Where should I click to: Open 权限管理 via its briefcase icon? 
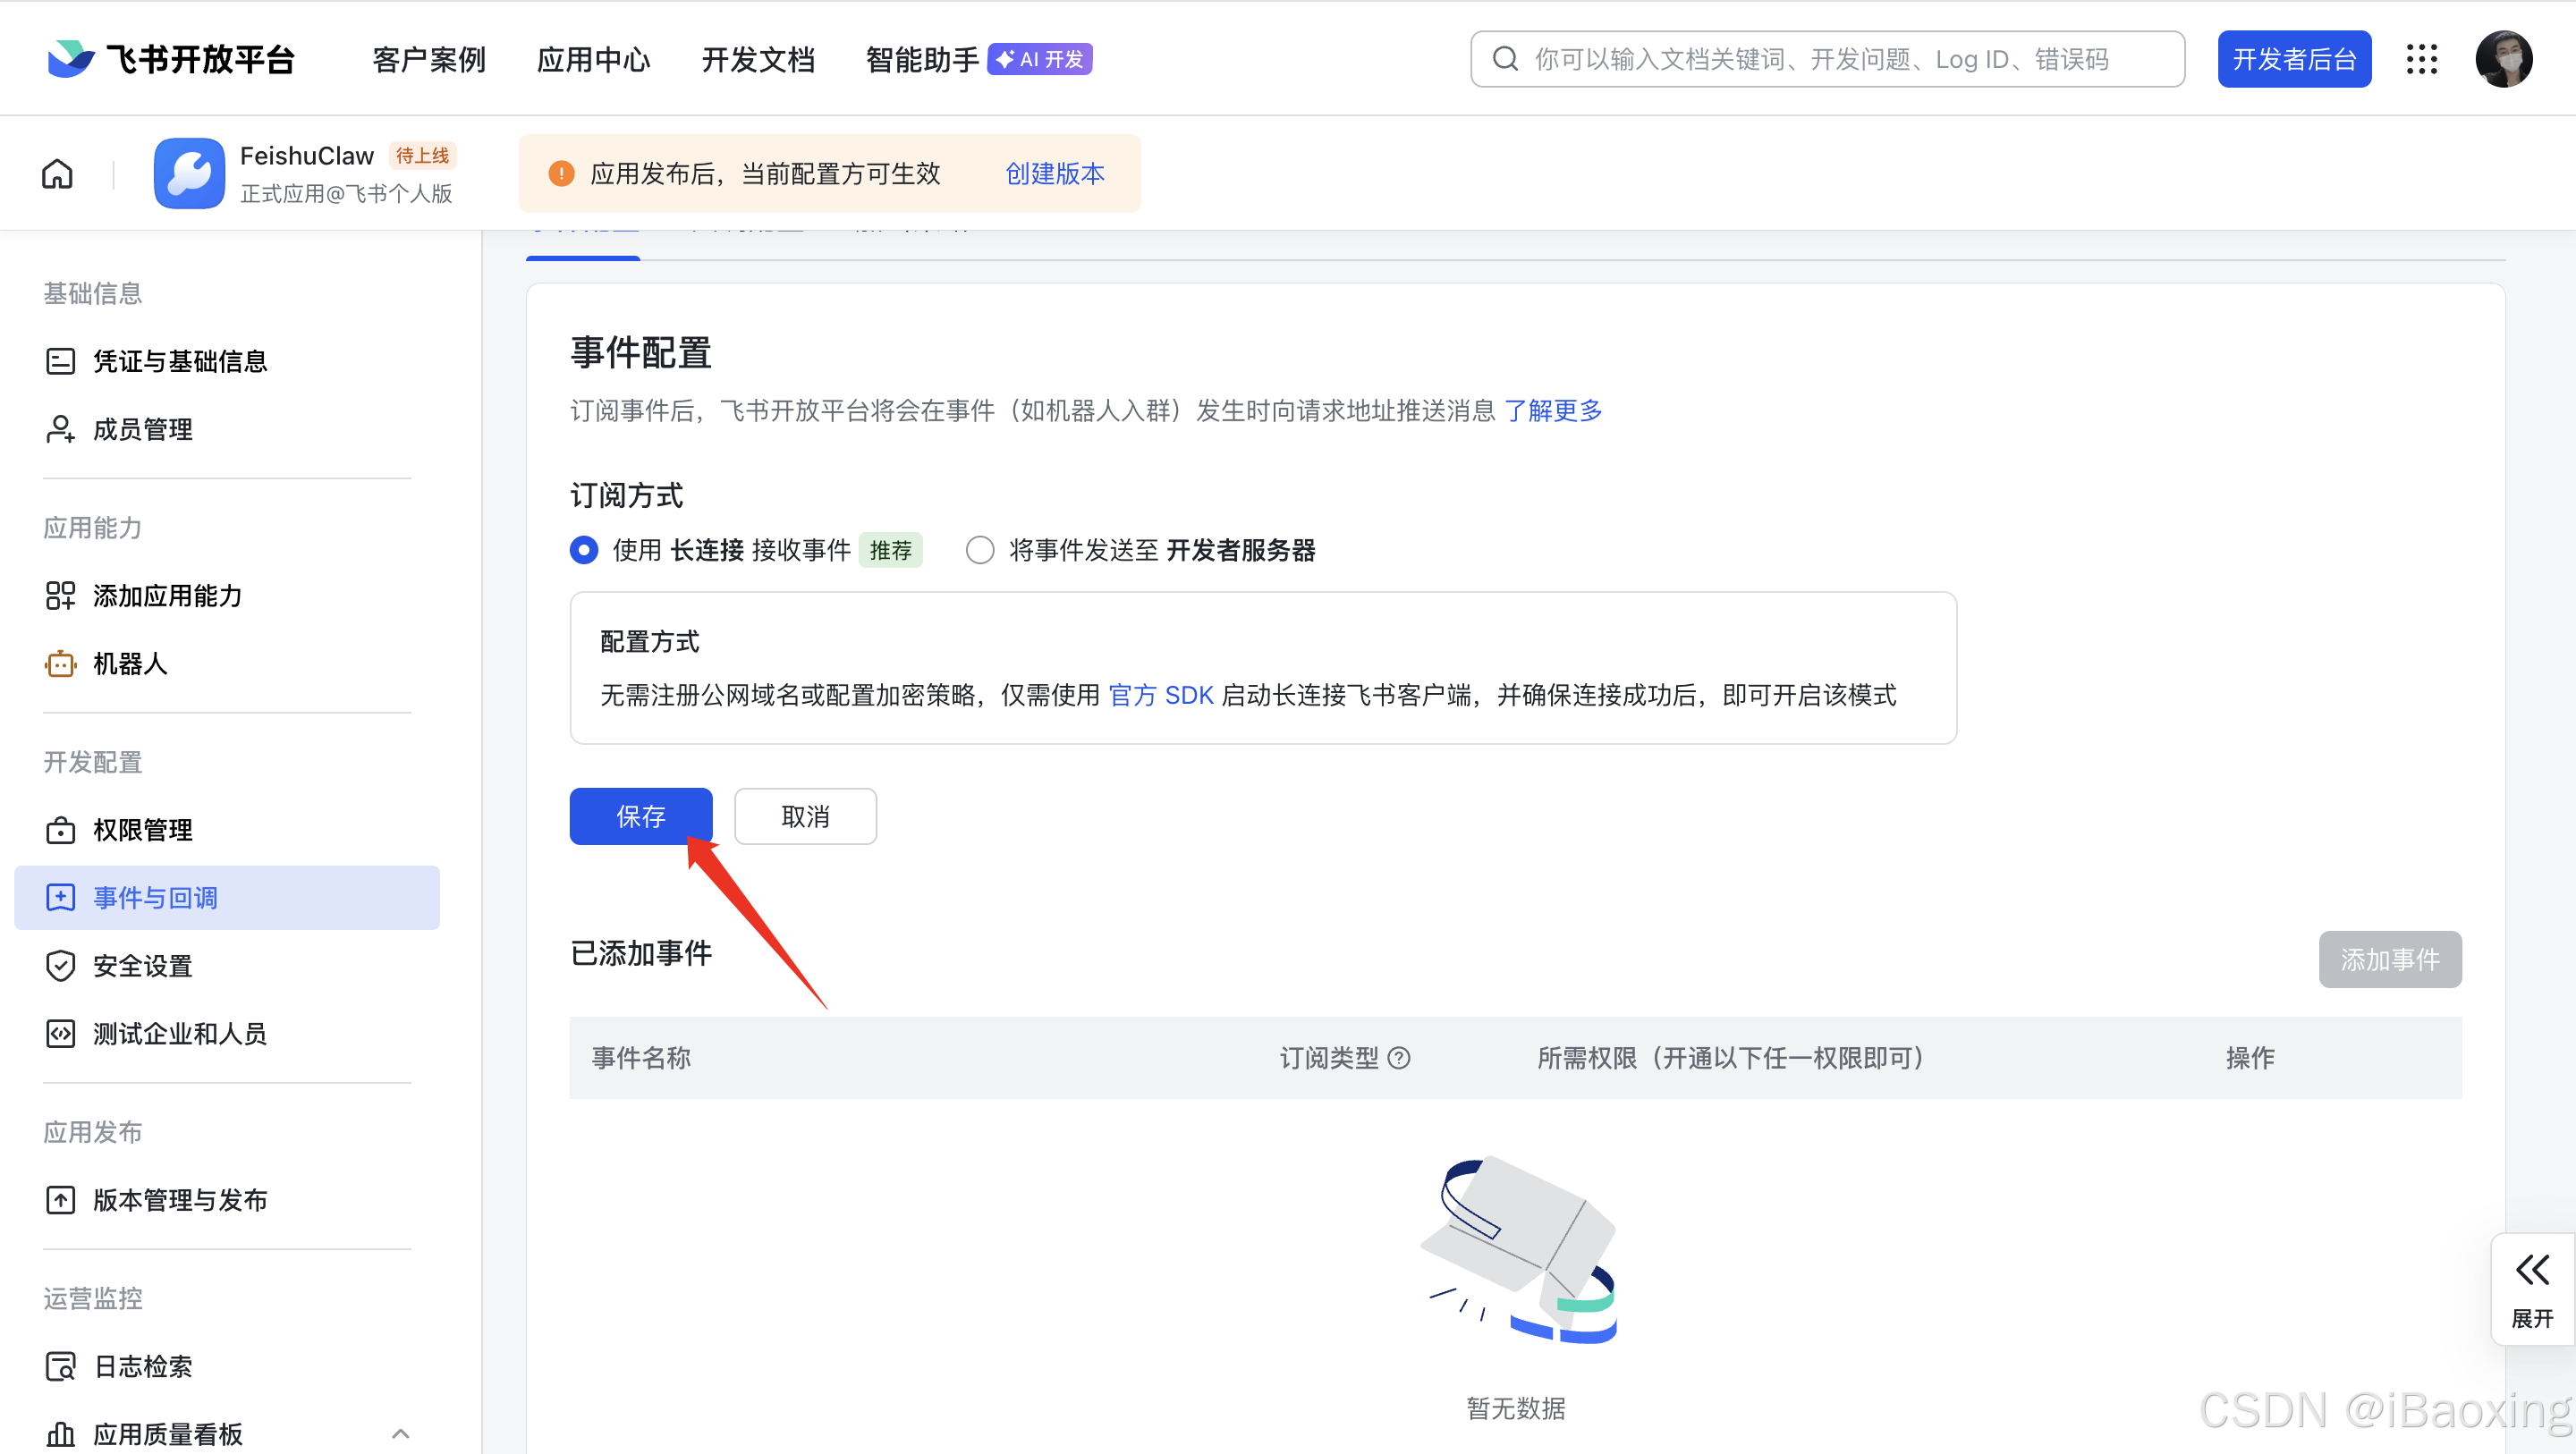[x=60, y=829]
